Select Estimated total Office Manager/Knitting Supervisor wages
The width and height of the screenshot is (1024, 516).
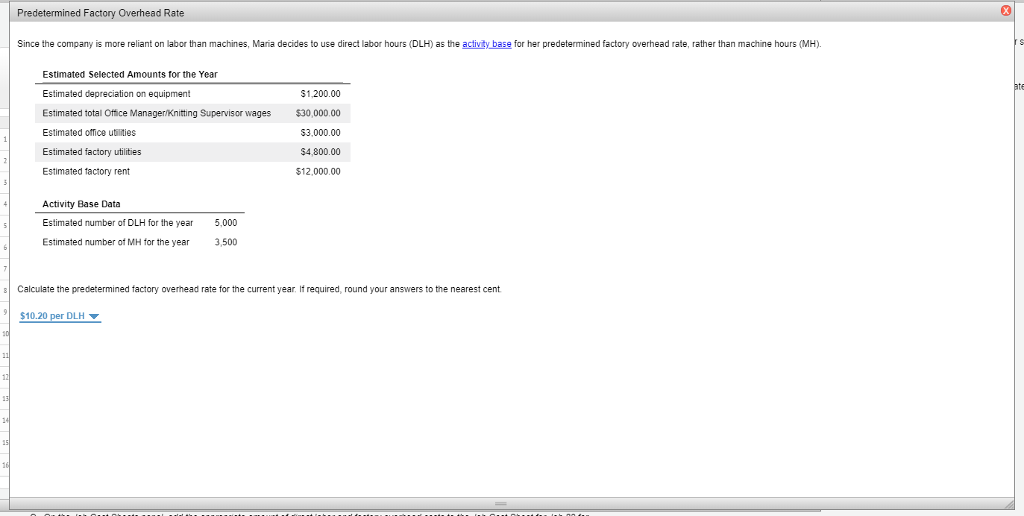coord(157,113)
